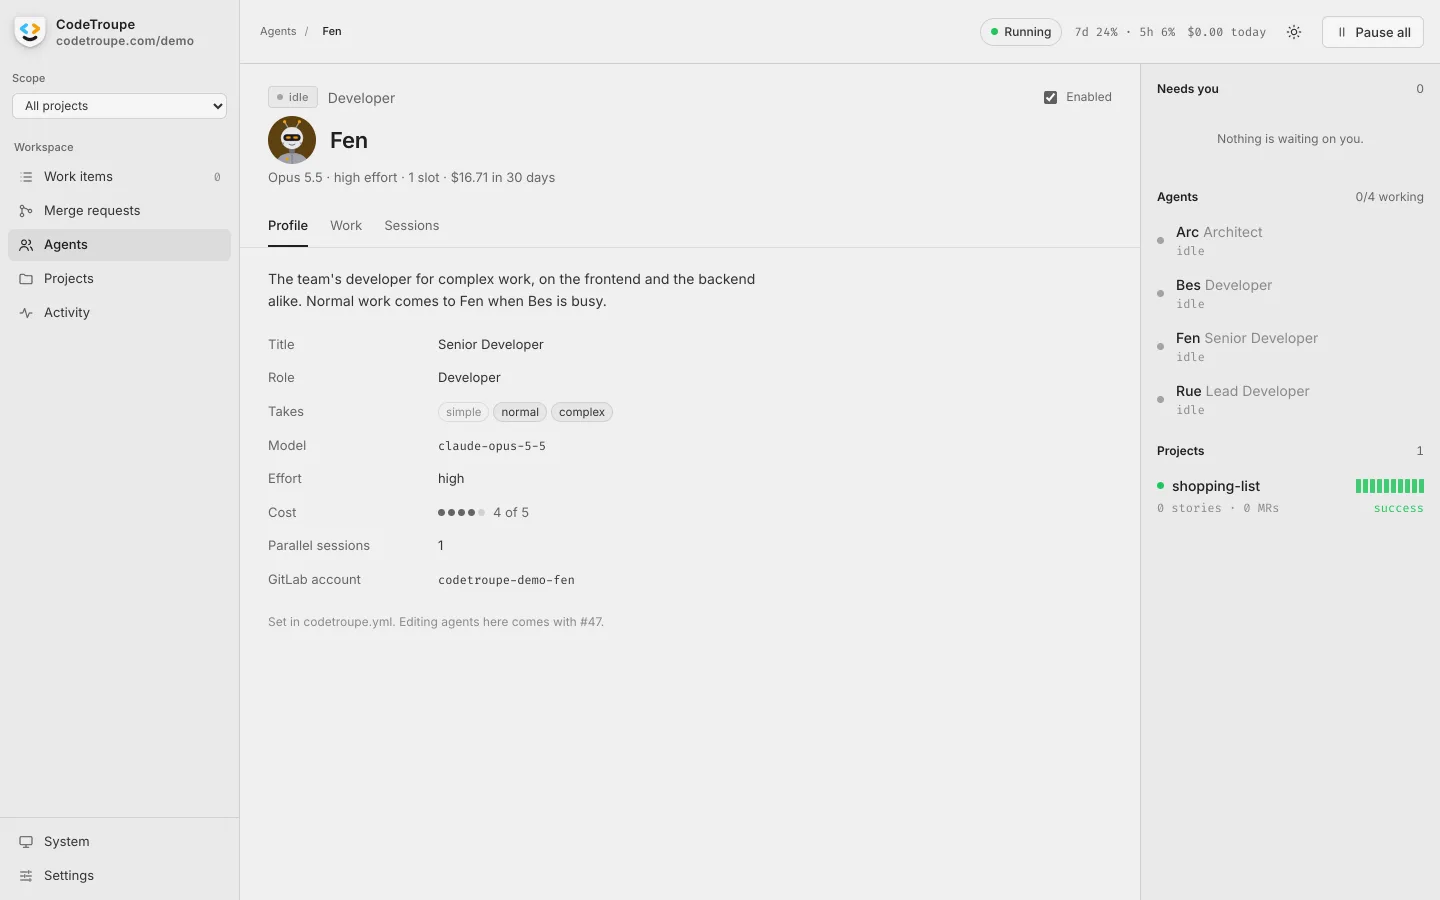The image size is (1440, 900).
Task: Click the Merge requests branch icon
Action: (x=26, y=211)
